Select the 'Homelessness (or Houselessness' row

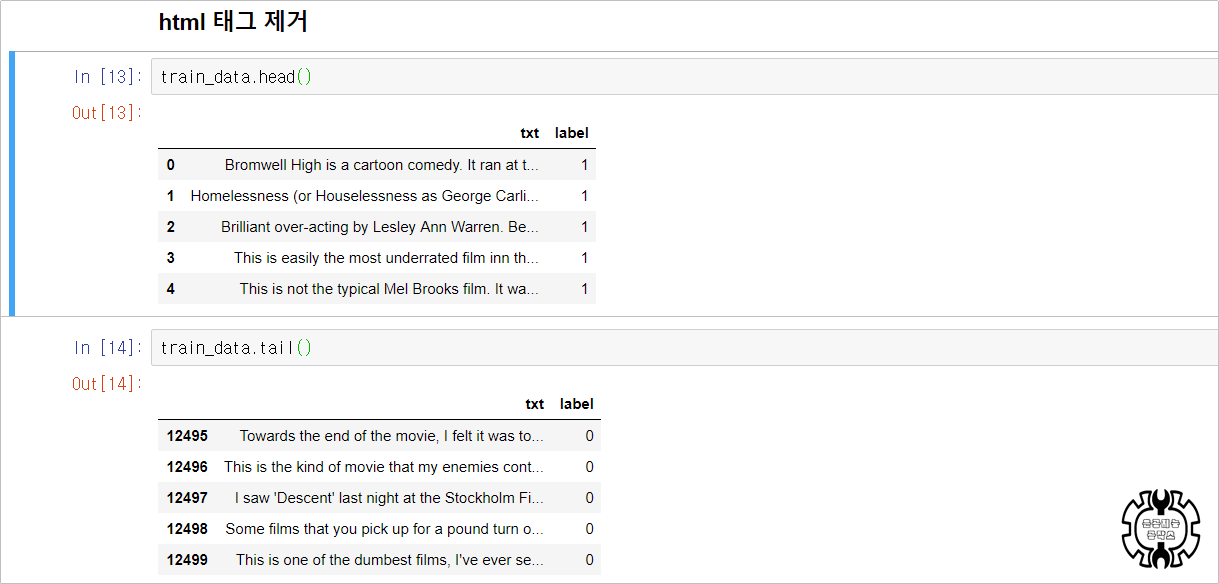point(377,196)
